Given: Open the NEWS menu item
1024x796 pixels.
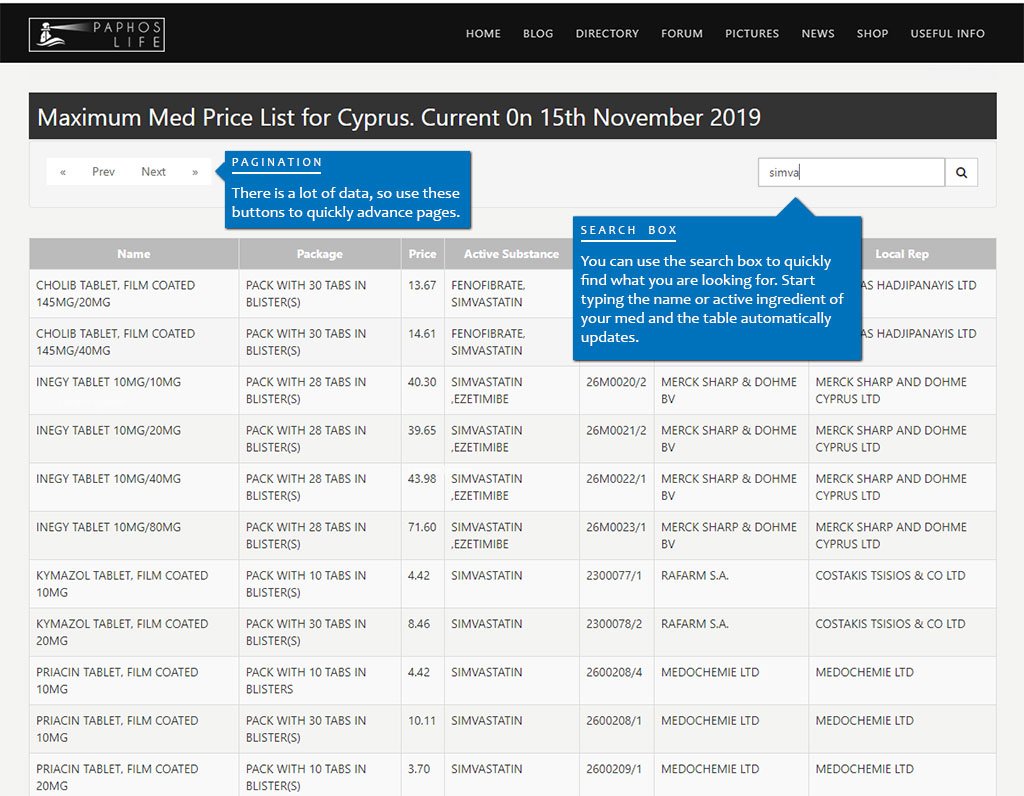Looking at the screenshot, I should (818, 33).
